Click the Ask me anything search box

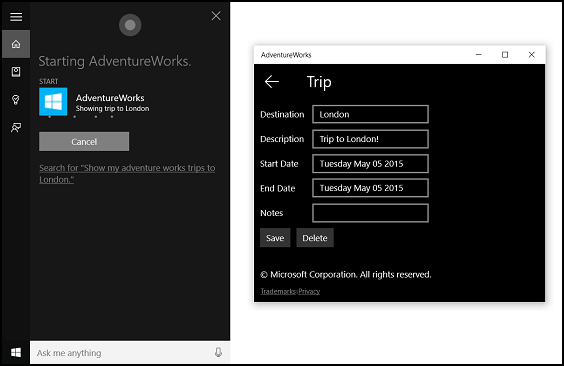click(x=130, y=353)
